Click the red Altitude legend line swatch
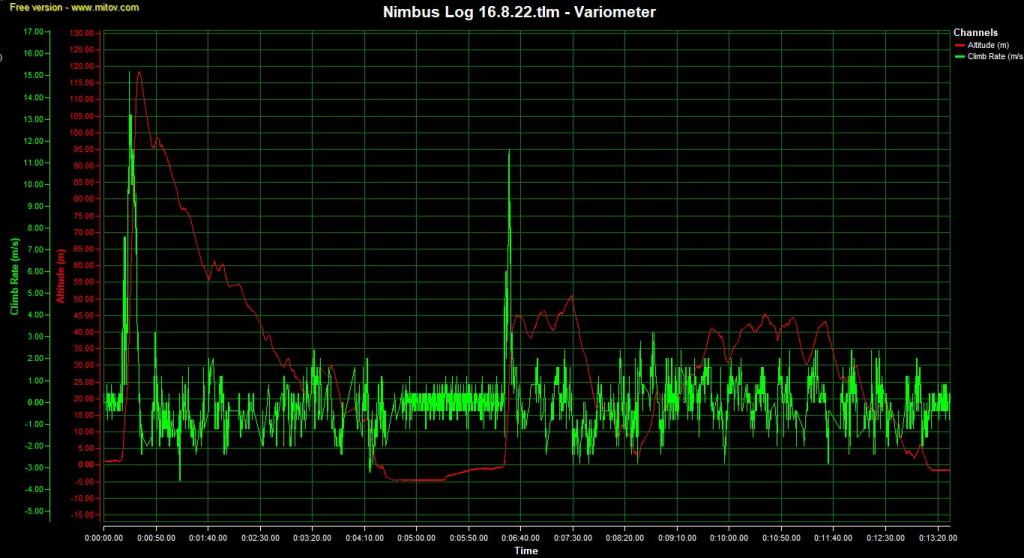1024x558 pixels. [961, 45]
